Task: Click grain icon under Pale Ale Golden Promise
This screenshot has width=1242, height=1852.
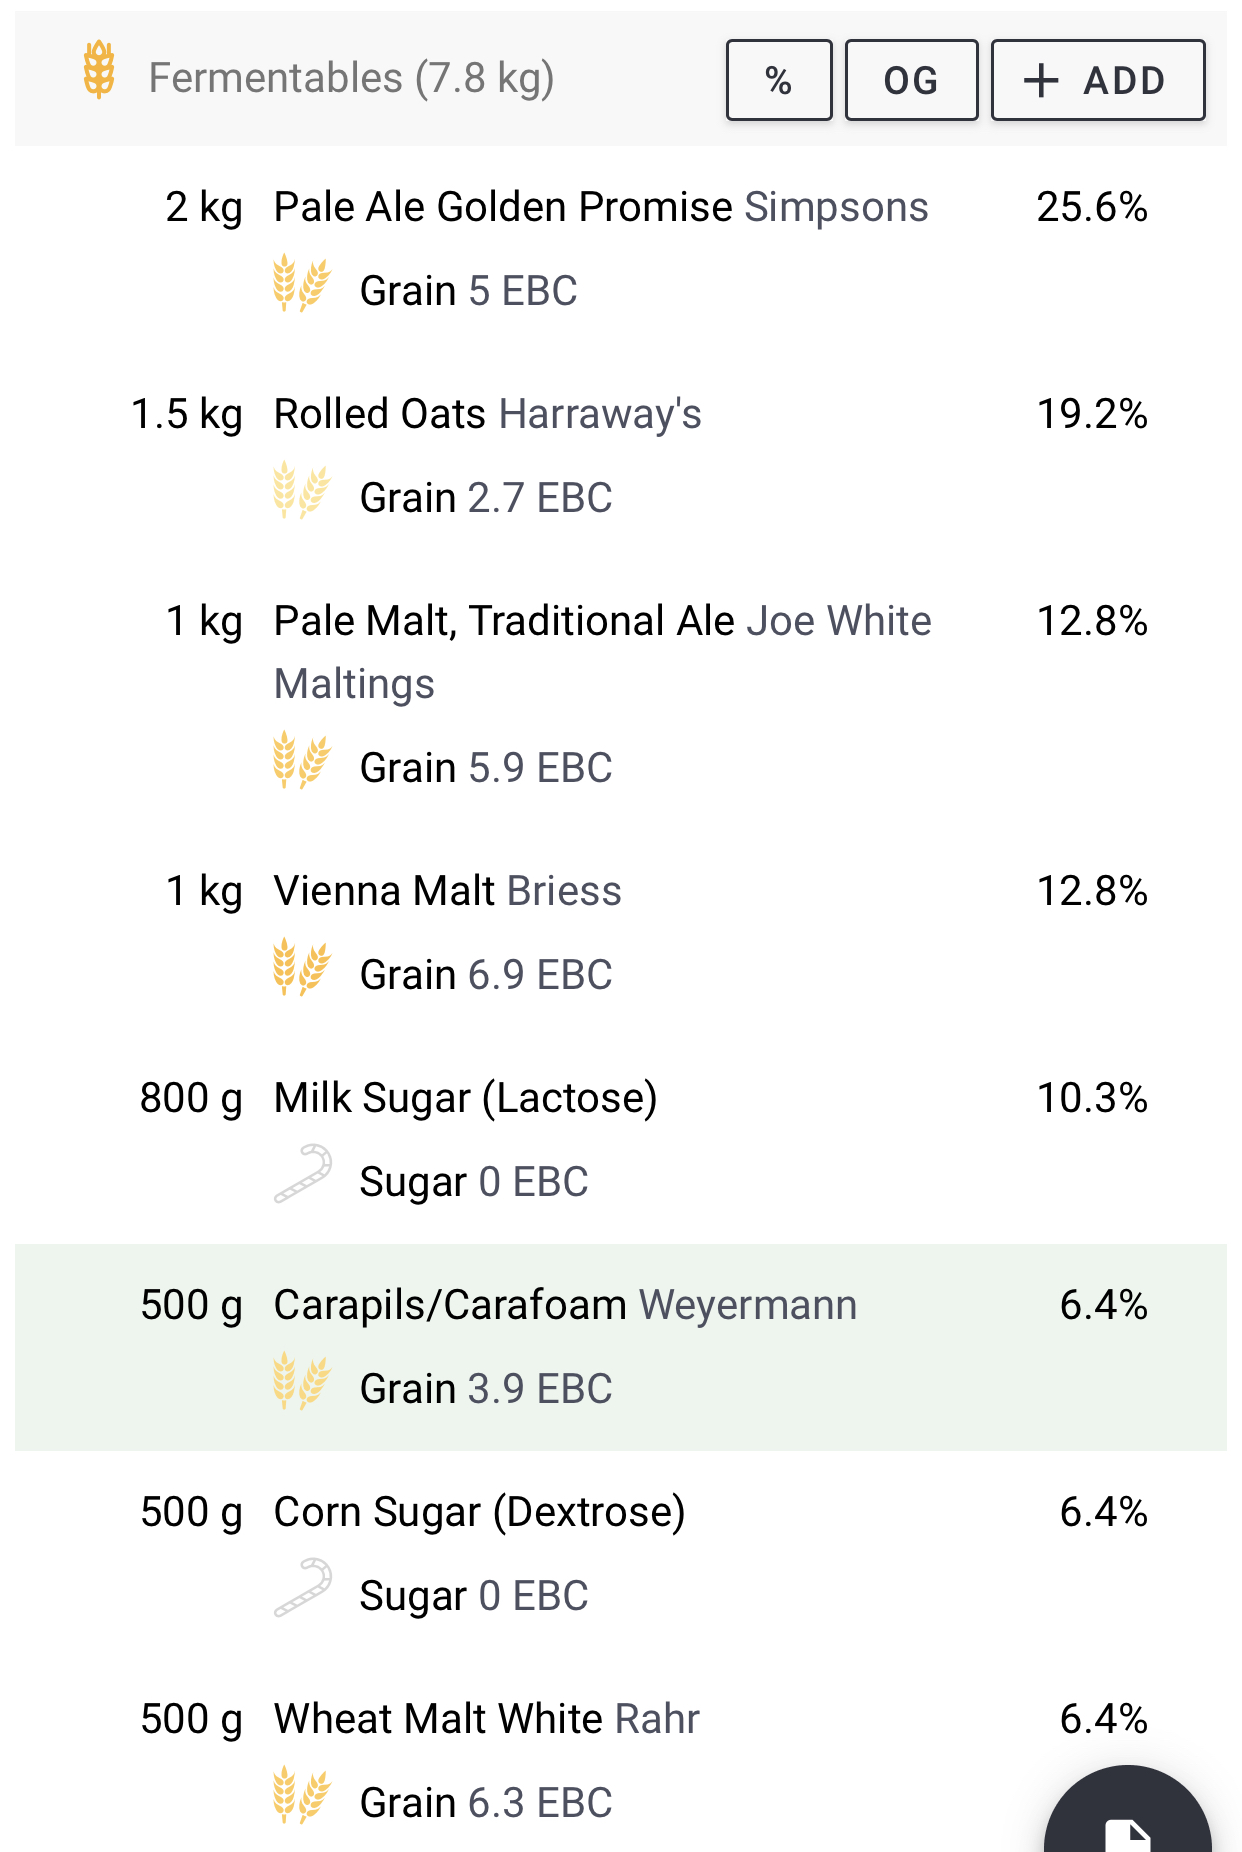Action: tap(301, 284)
